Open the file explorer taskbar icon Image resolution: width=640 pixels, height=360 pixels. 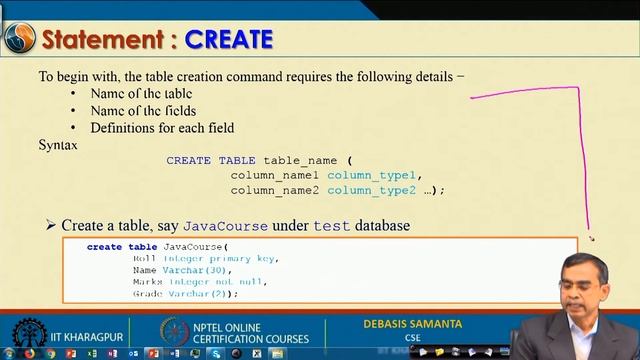(278, 353)
